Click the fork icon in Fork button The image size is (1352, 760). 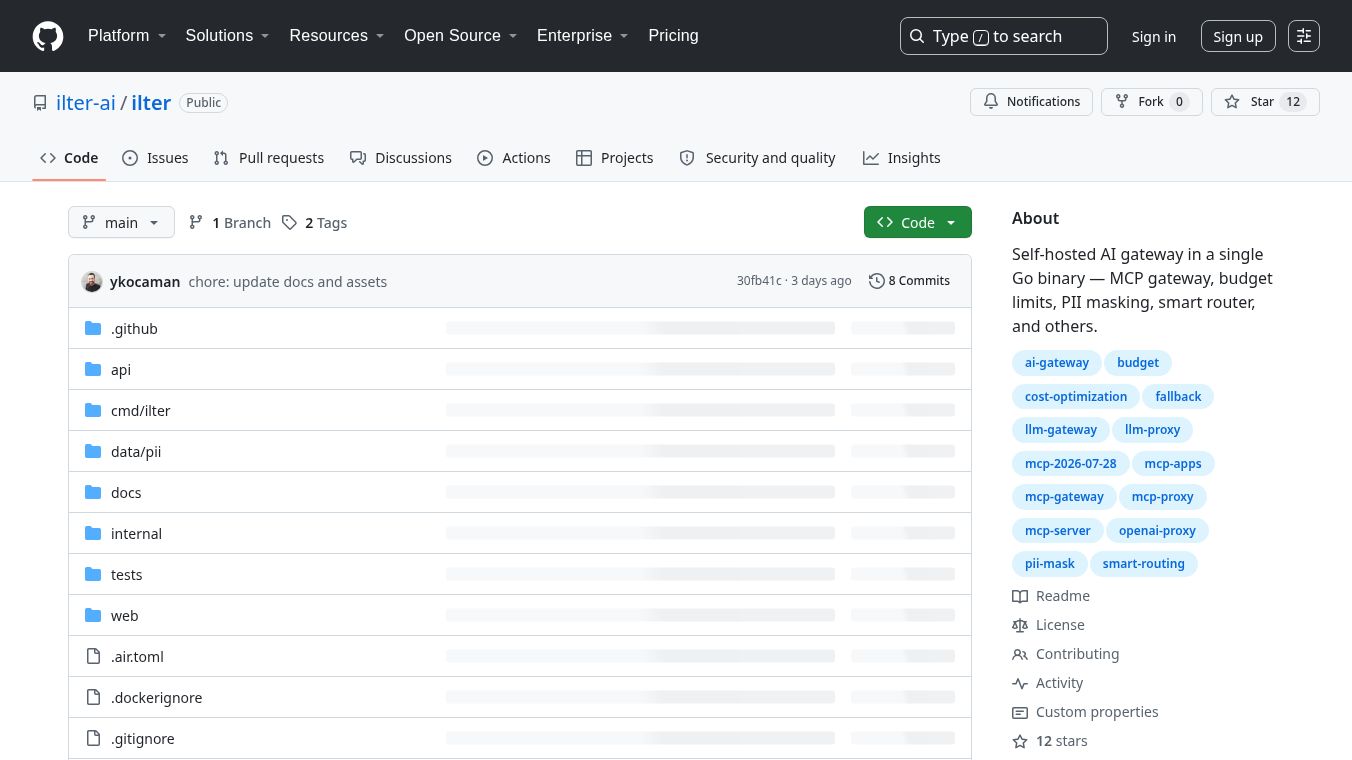click(x=1122, y=102)
